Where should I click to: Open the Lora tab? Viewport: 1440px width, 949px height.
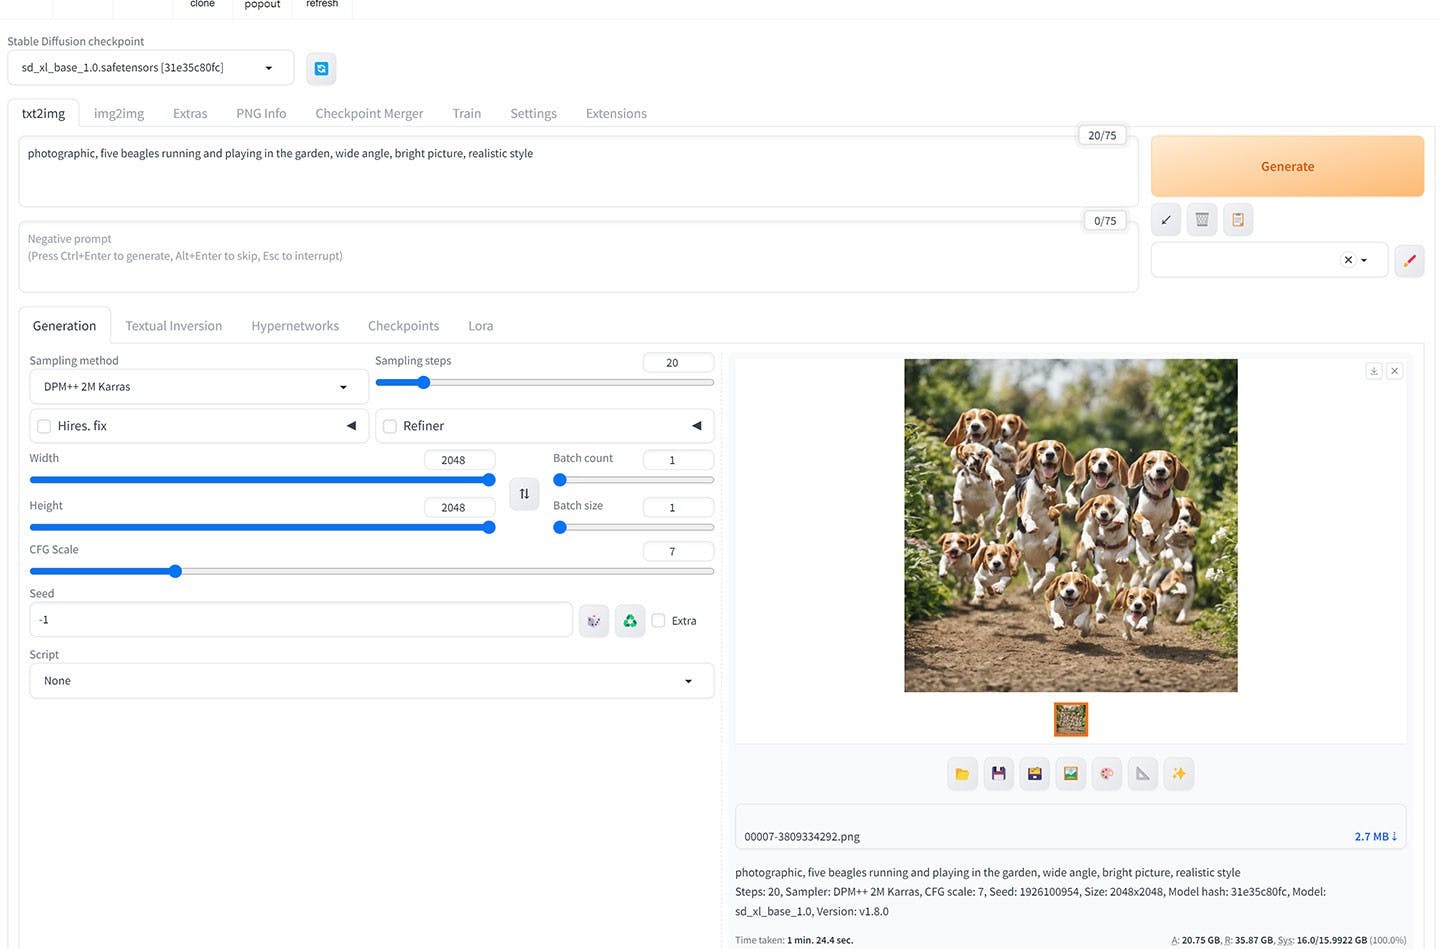480,326
